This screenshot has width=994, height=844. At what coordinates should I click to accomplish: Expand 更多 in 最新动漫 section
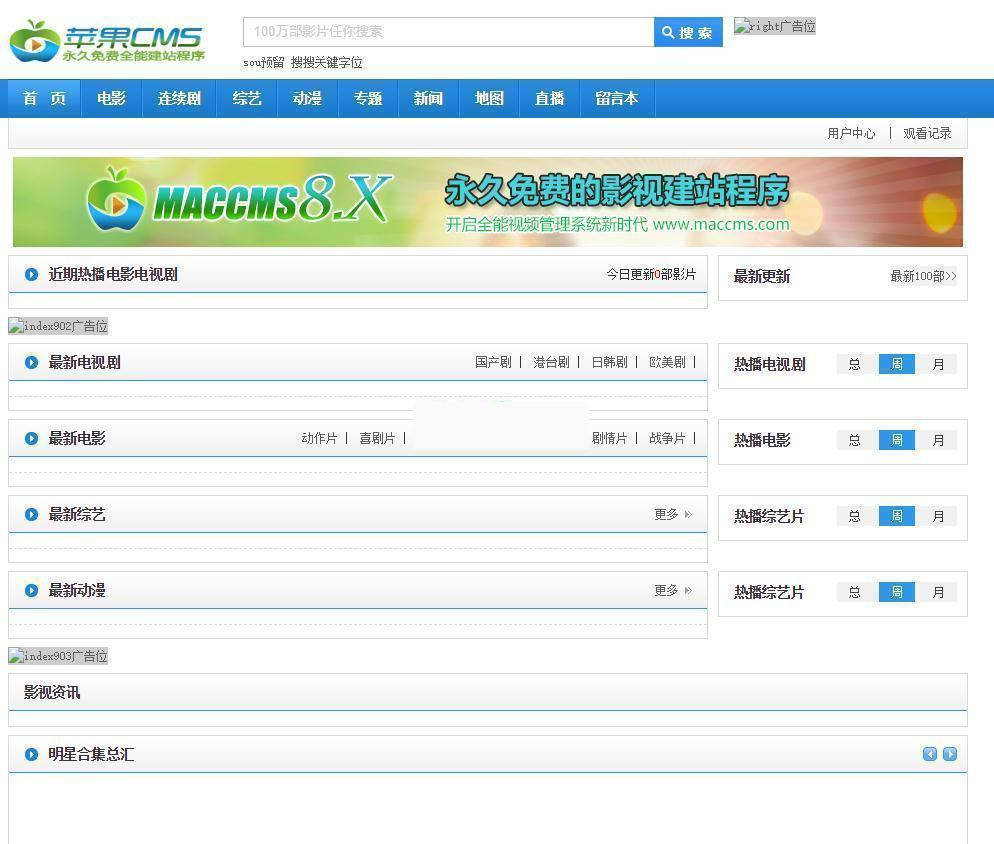pyautogui.click(x=673, y=590)
